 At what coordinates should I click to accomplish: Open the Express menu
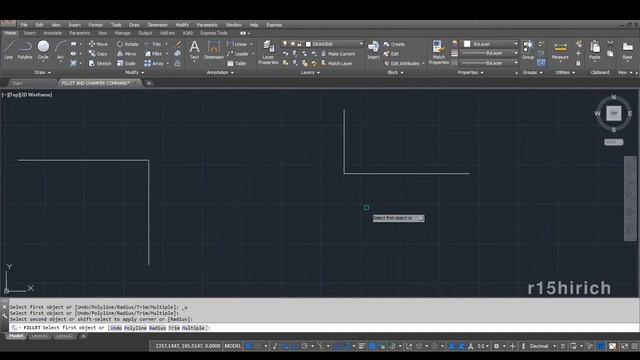[274, 25]
